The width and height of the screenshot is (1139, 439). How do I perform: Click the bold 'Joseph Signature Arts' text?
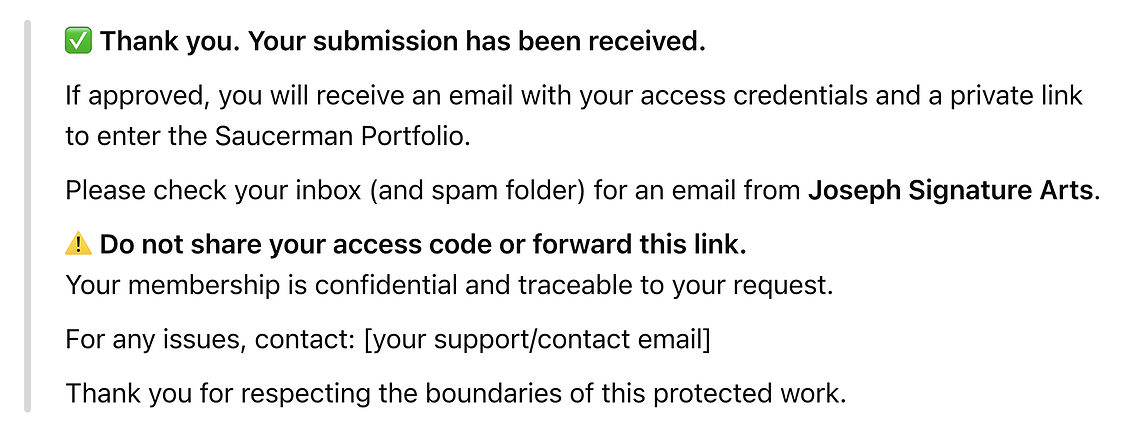coord(950,190)
